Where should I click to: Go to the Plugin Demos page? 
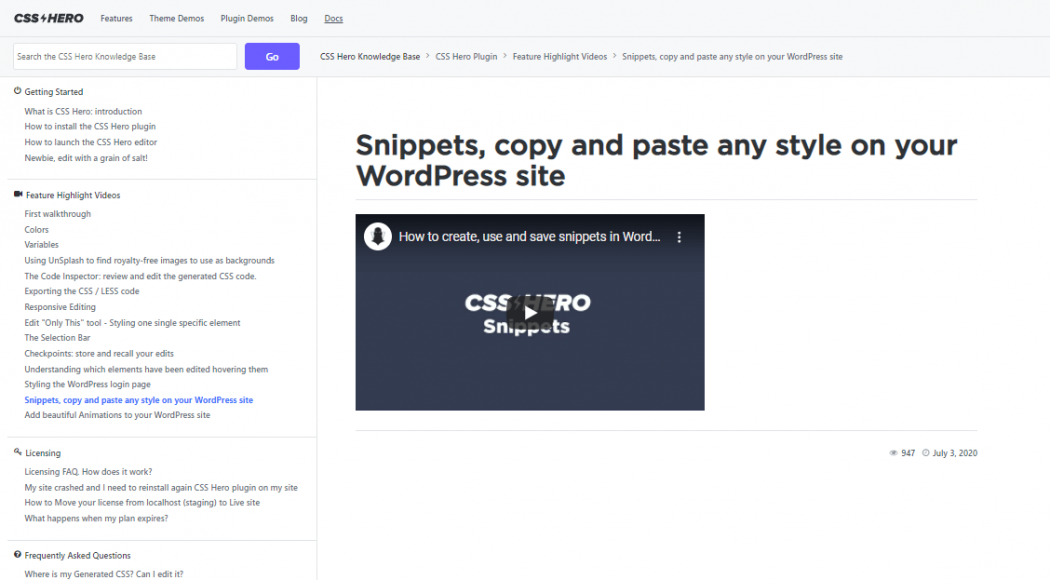[x=246, y=18]
